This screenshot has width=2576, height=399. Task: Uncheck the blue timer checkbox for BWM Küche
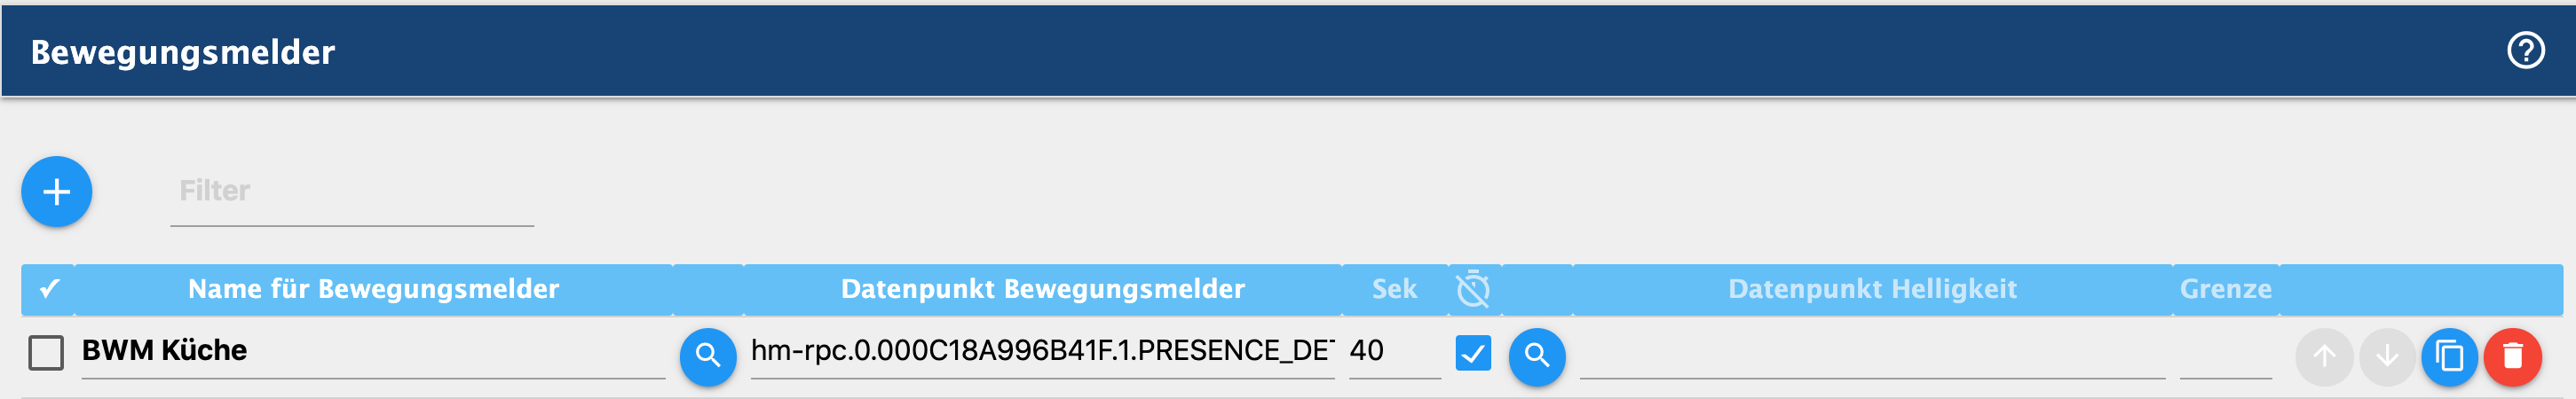coord(1473,352)
